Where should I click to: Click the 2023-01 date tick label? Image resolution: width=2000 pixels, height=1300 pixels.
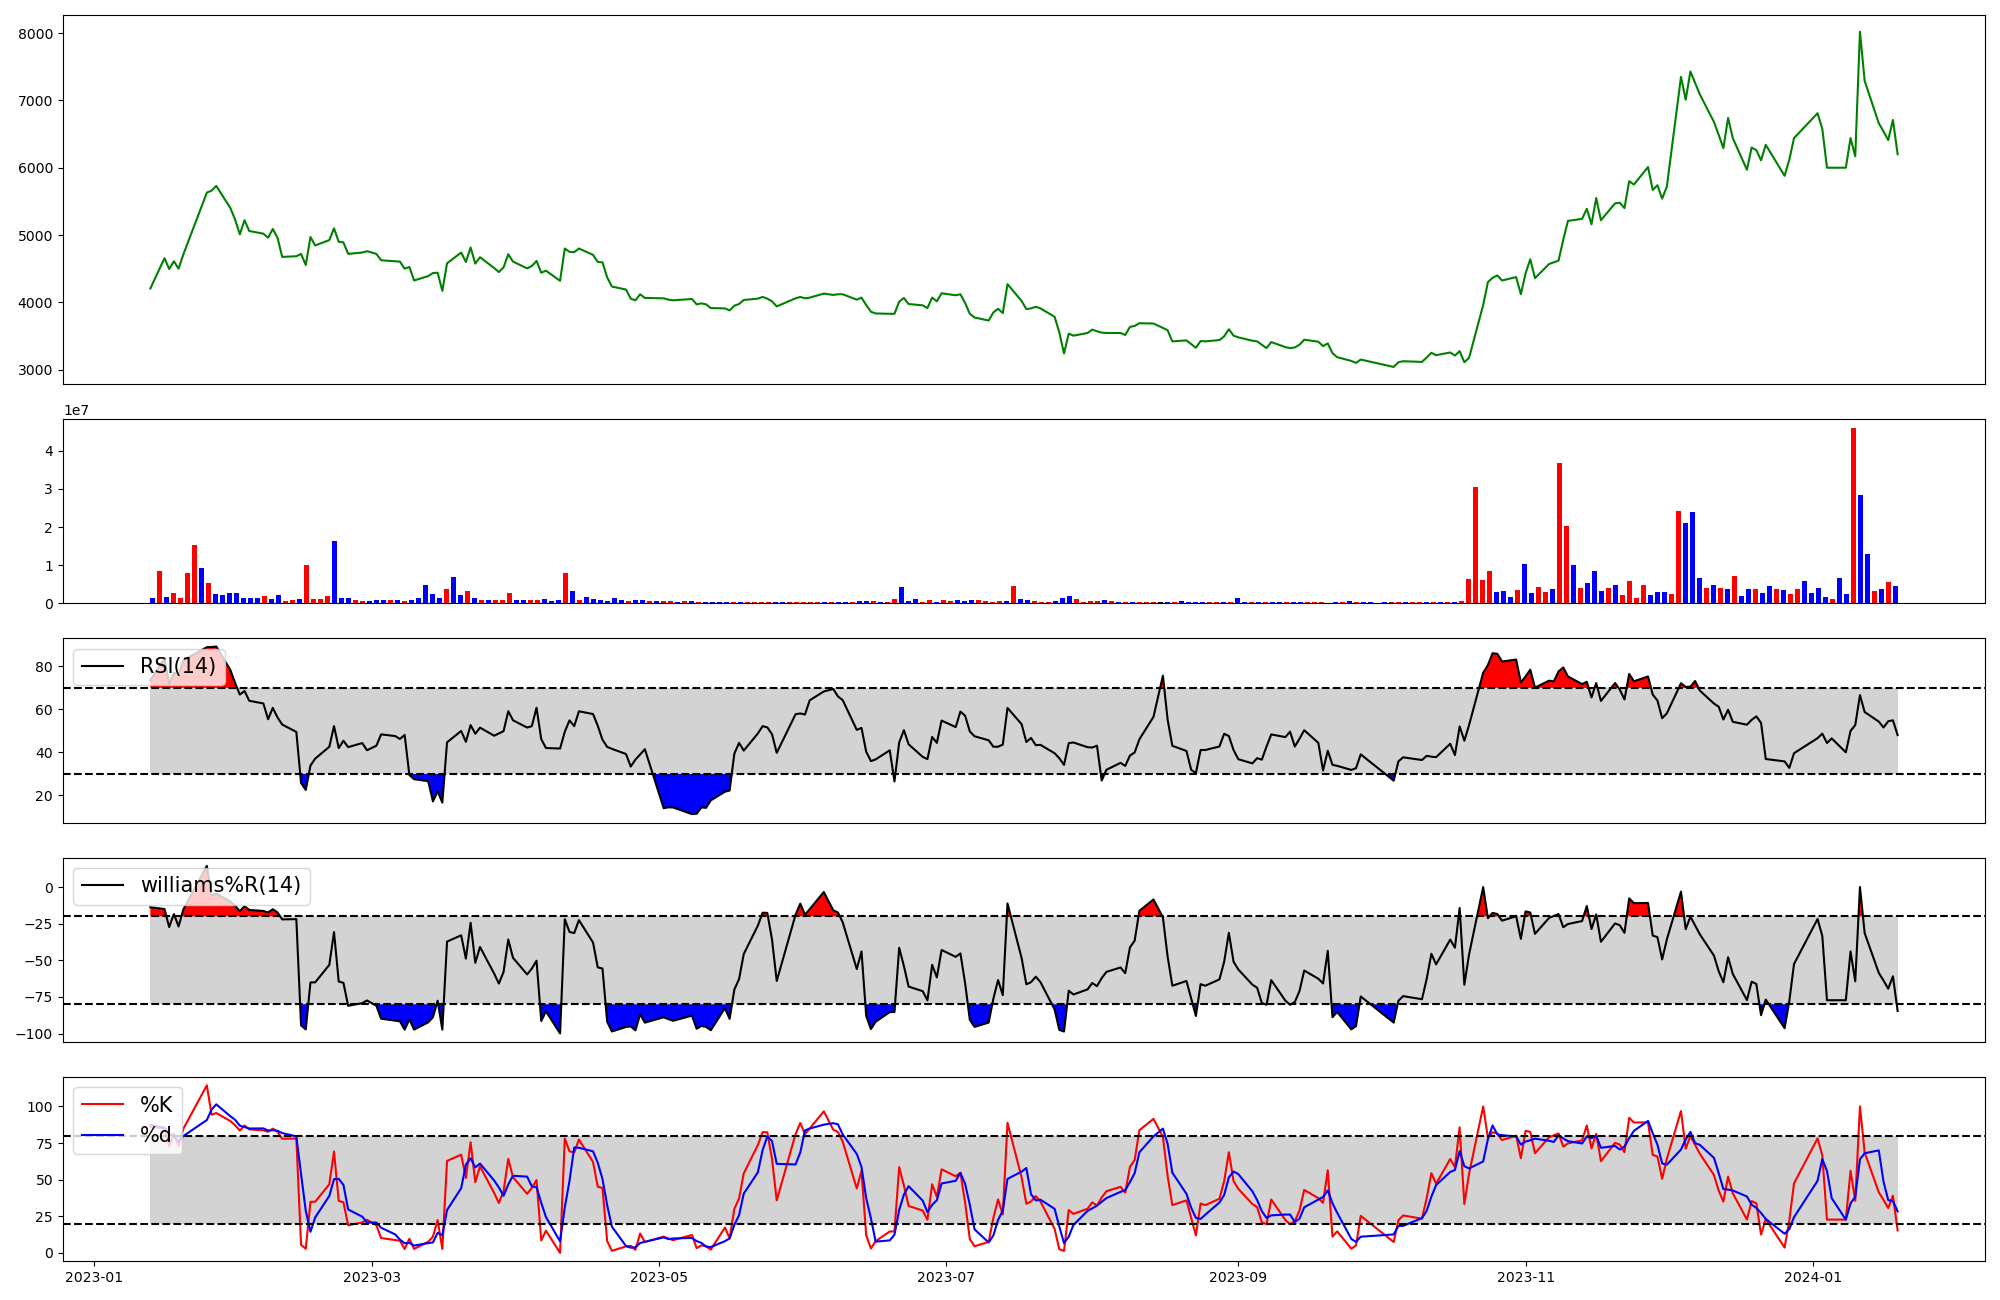(x=94, y=1276)
